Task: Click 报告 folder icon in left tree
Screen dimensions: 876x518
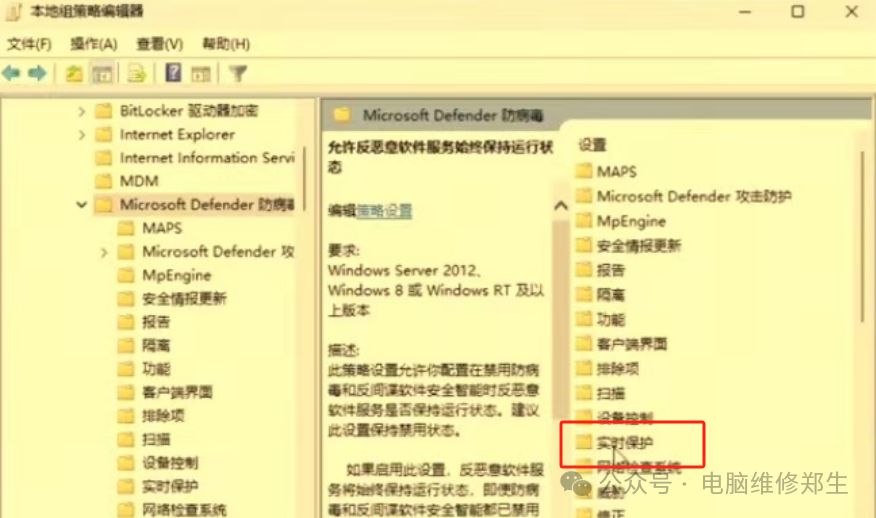Action: 126,322
